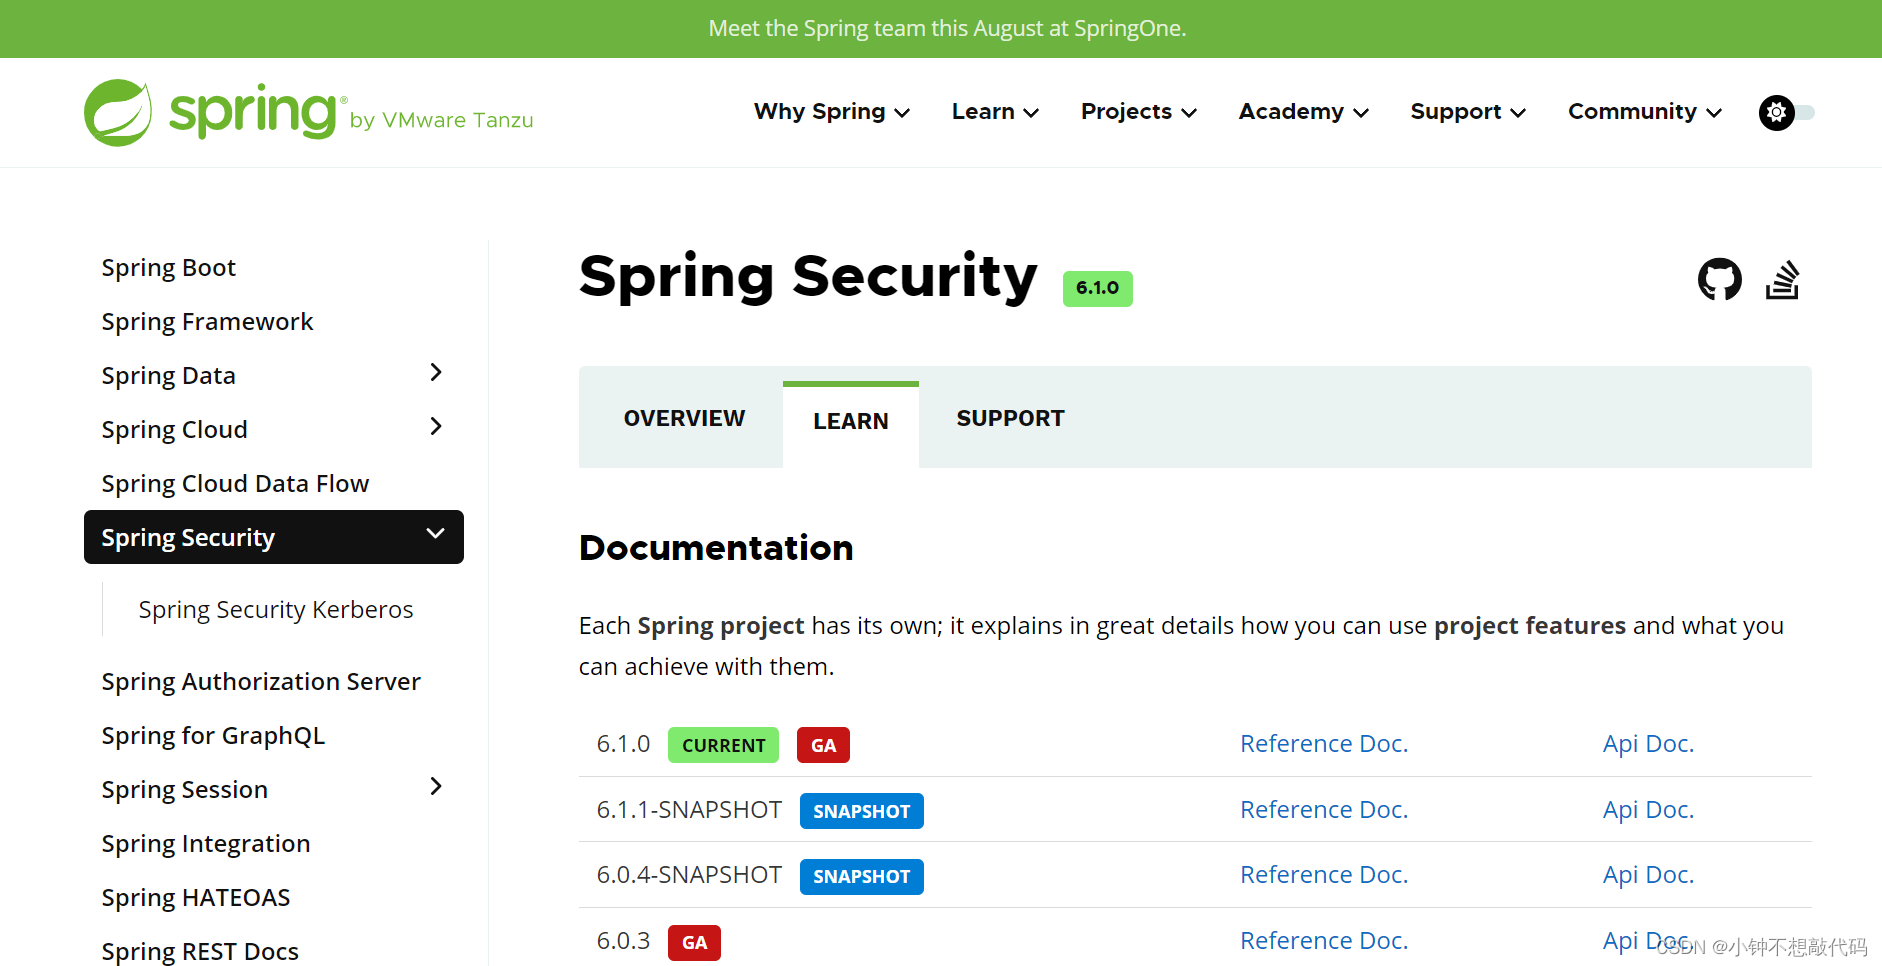
Task: Open the Spring Security GitHub repository icon
Action: point(1719,280)
